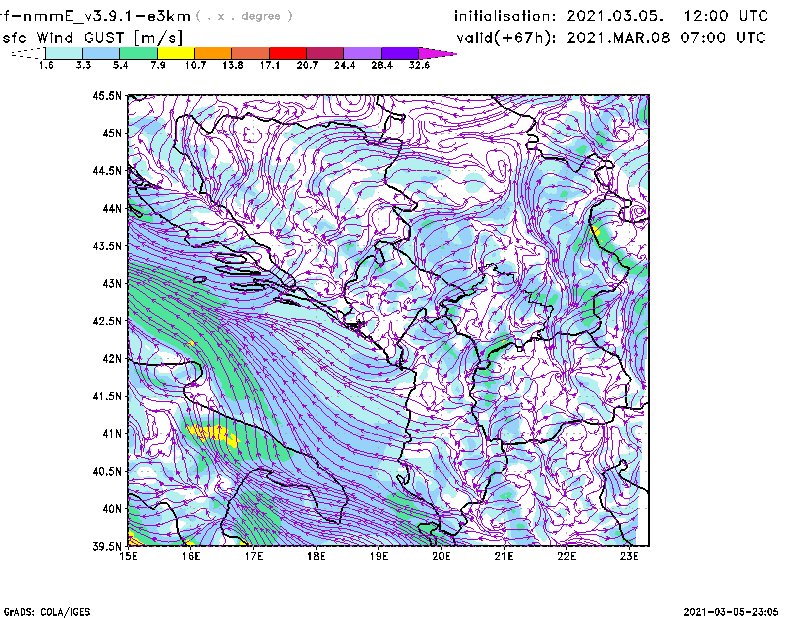Click the dashed white legend tip below 1.6
800x618 pixels.
point(29,53)
